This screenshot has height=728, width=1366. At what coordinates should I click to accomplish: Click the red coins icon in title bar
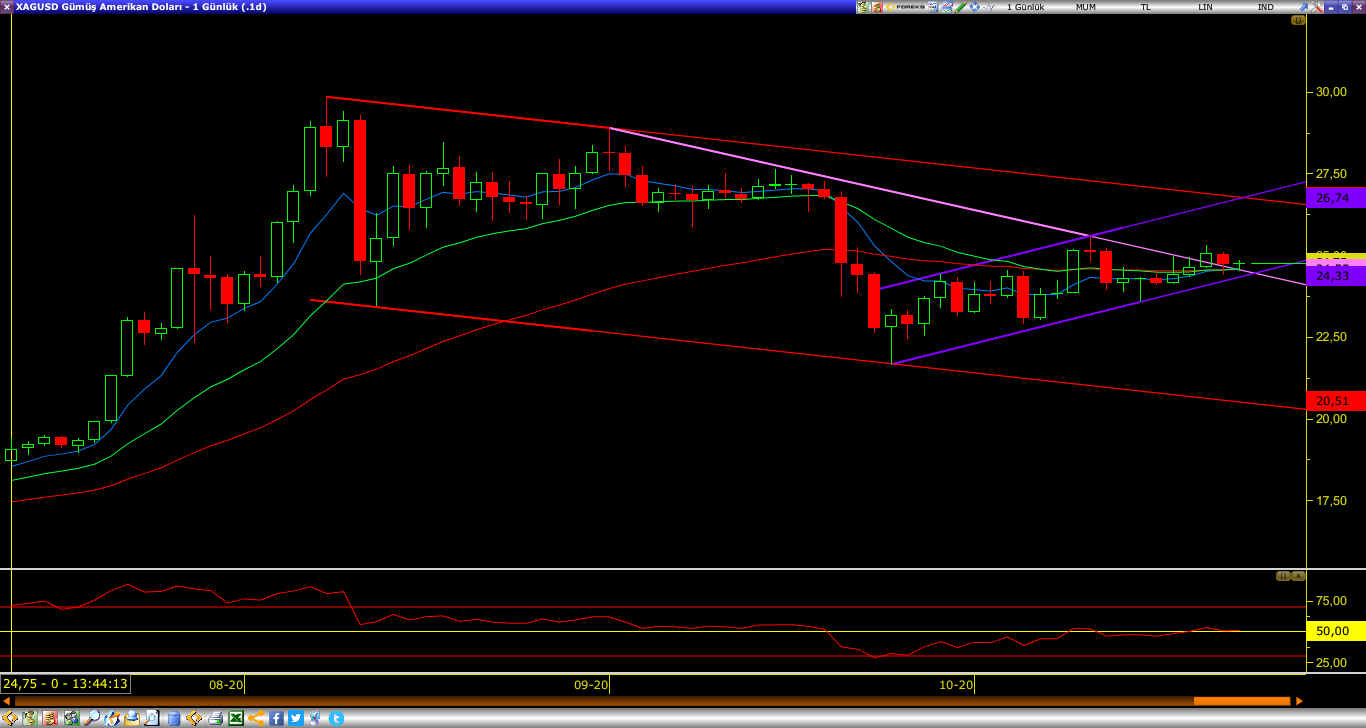[x=877, y=7]
